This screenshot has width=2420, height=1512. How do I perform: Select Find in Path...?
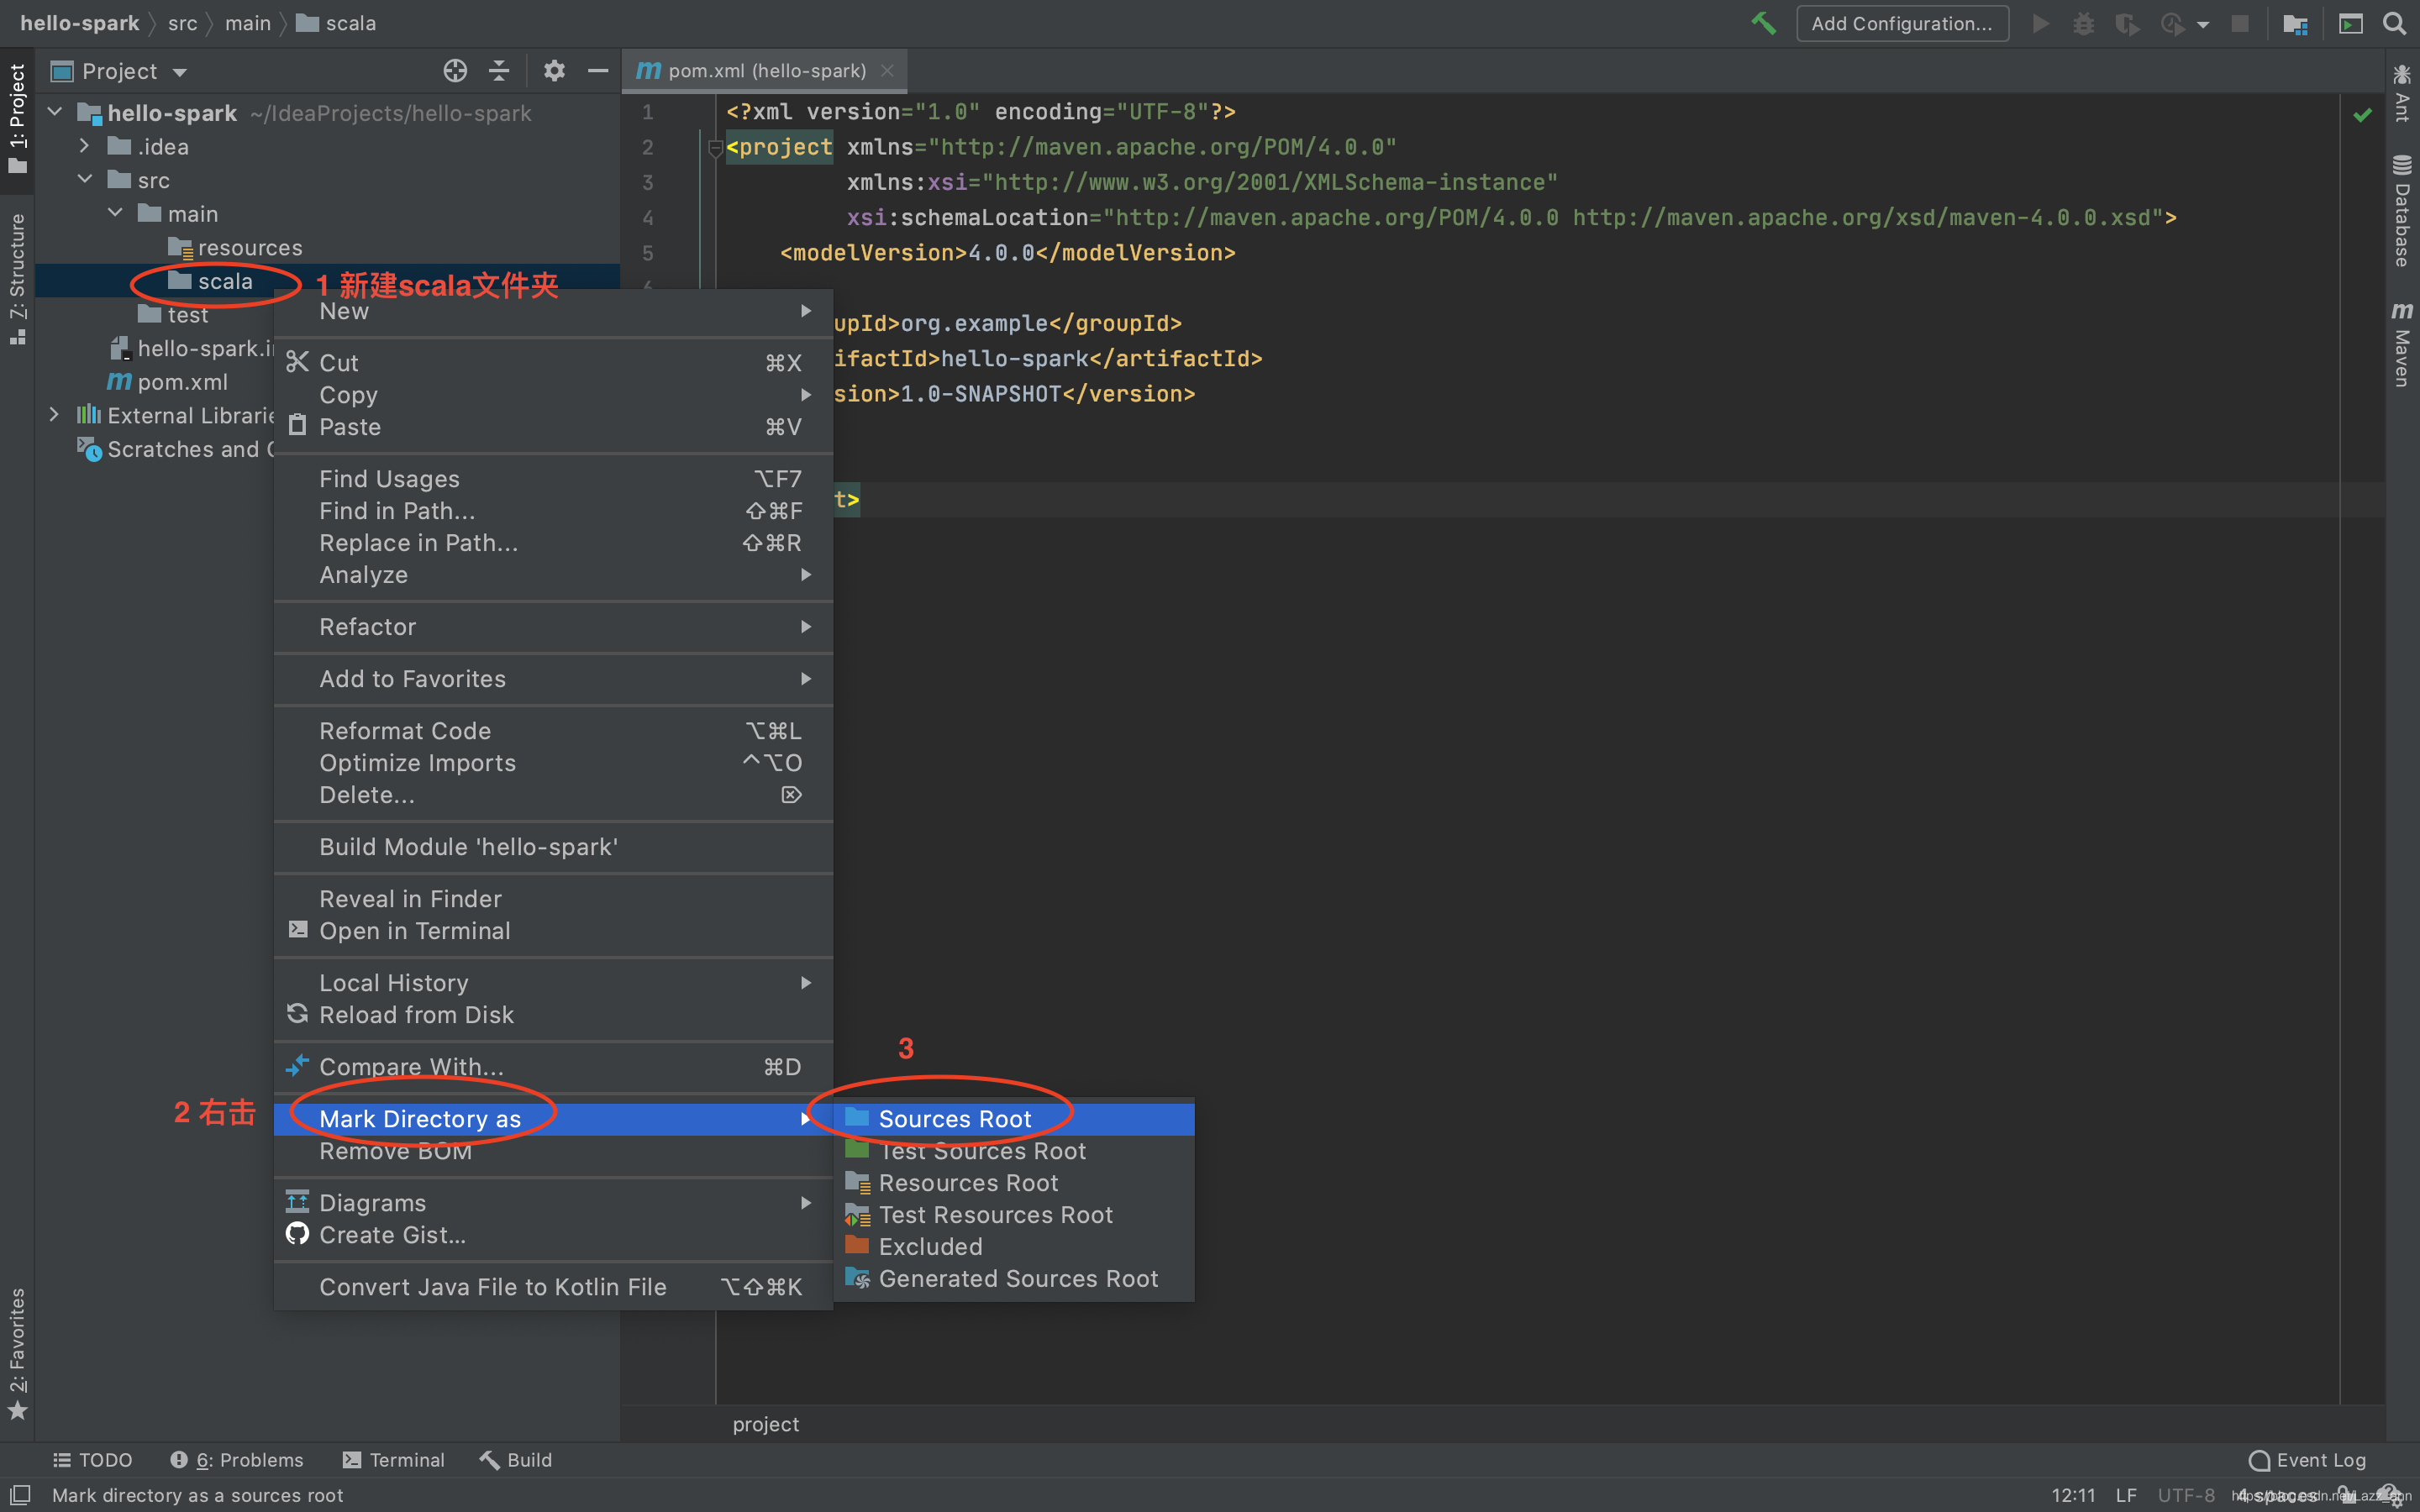[x=553, y=510]
